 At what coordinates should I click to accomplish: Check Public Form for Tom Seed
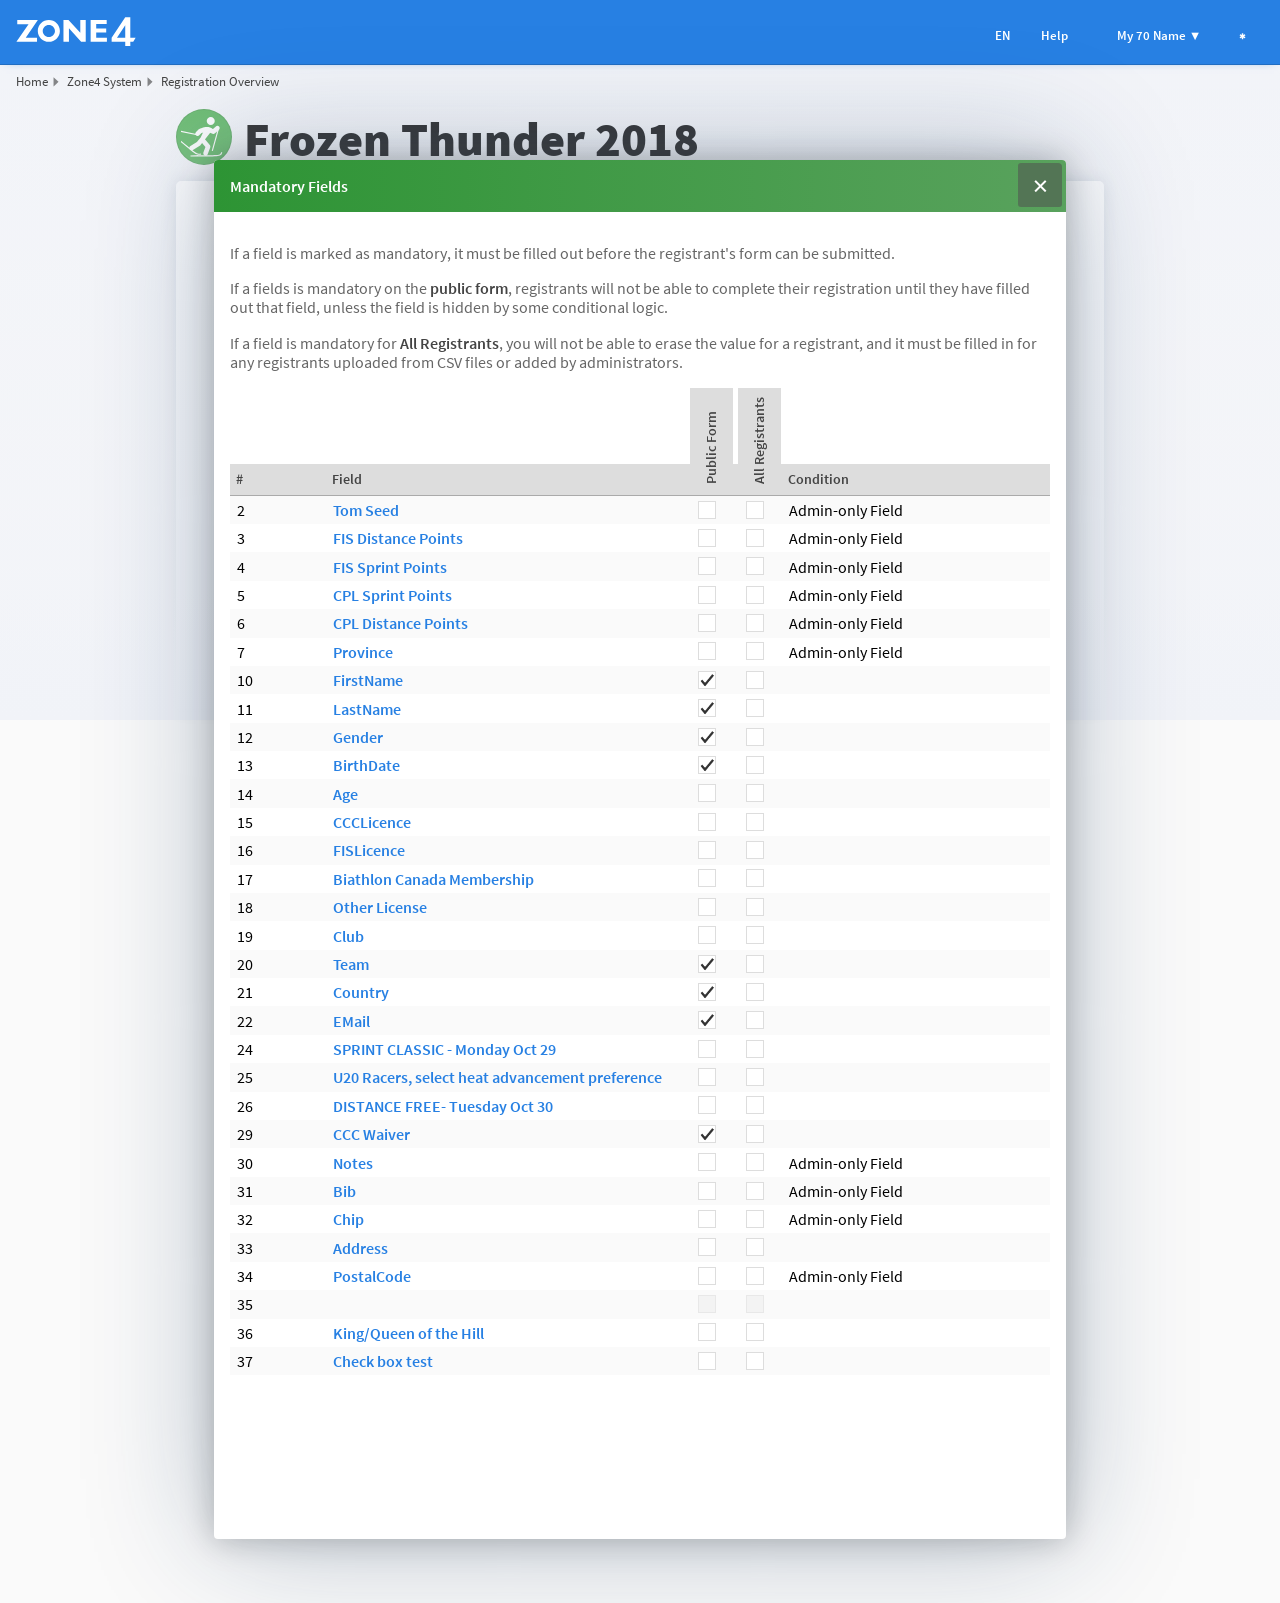tap(707, 510)
